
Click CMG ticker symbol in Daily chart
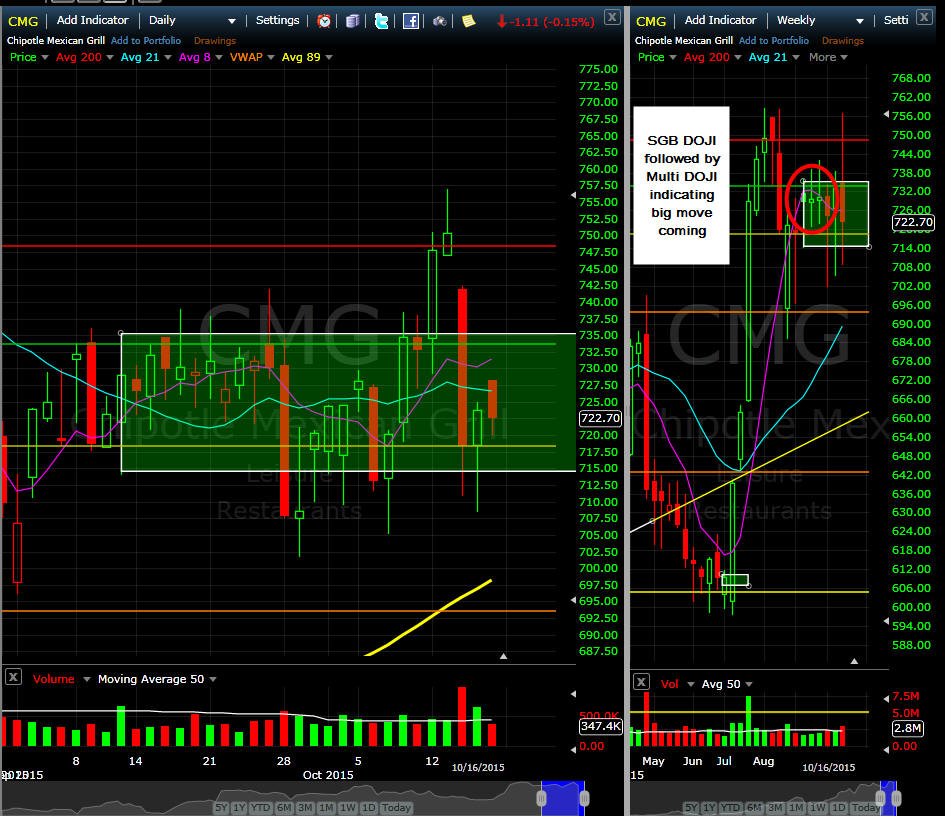click(x=23, y=21)
